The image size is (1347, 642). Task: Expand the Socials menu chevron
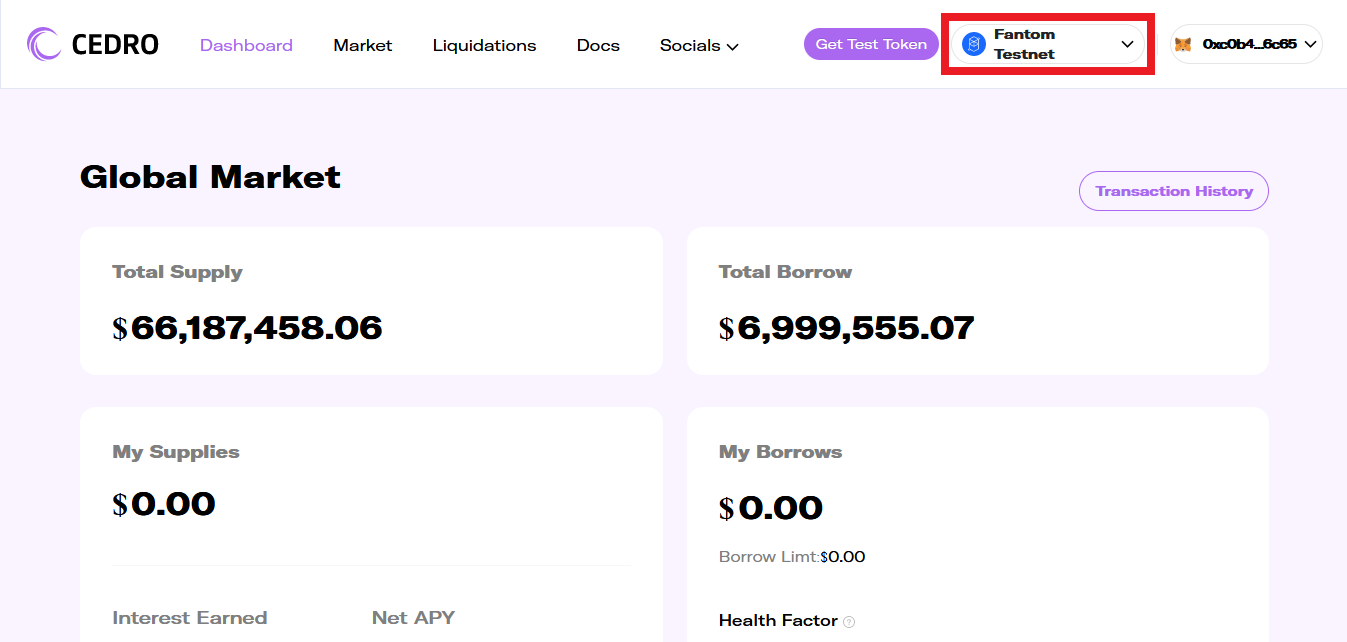[732, 46]
